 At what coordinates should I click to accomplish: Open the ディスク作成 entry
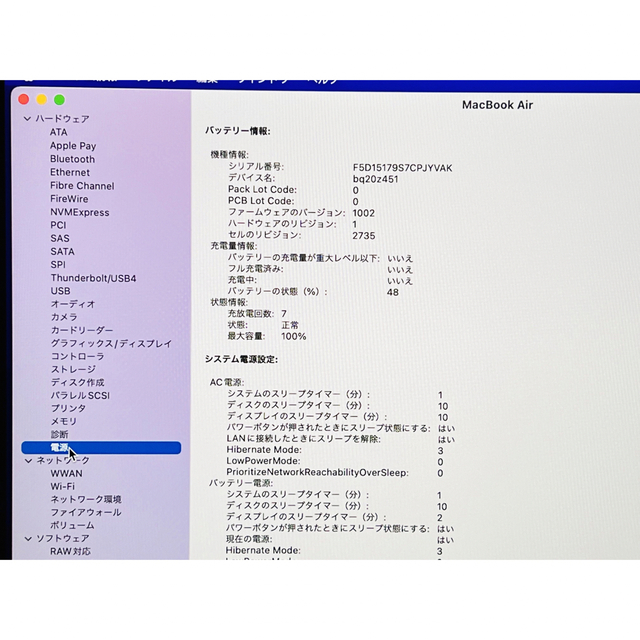pos(78,382)
